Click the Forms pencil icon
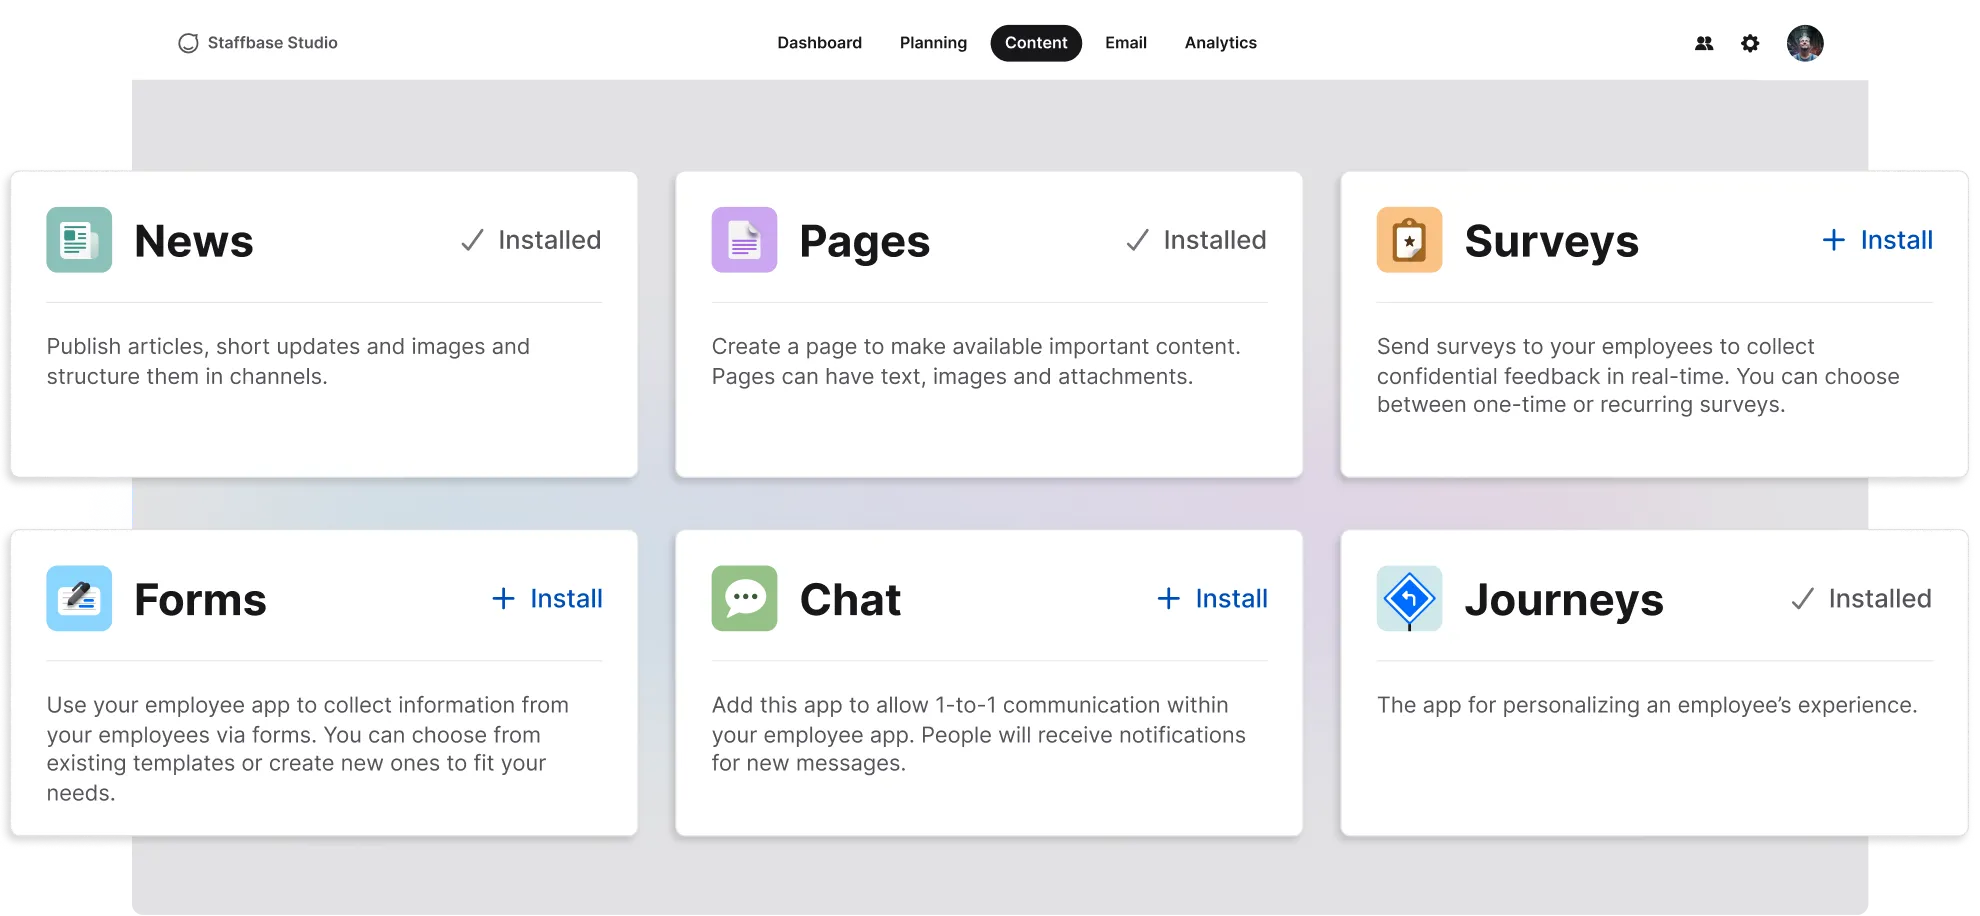The width and height of the screenshot is (1980, 916). (x=78, y=598)
